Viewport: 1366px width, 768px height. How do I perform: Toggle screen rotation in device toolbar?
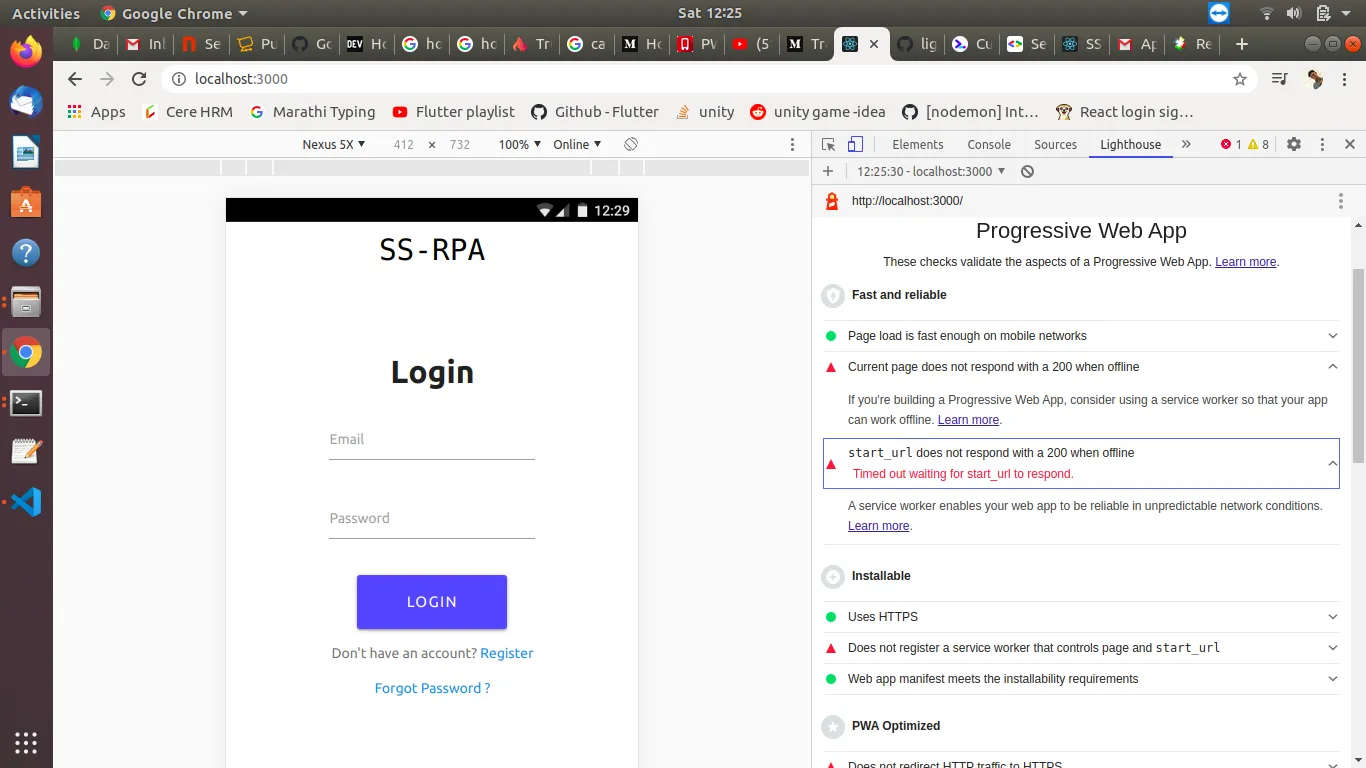[x=631, y=144]
